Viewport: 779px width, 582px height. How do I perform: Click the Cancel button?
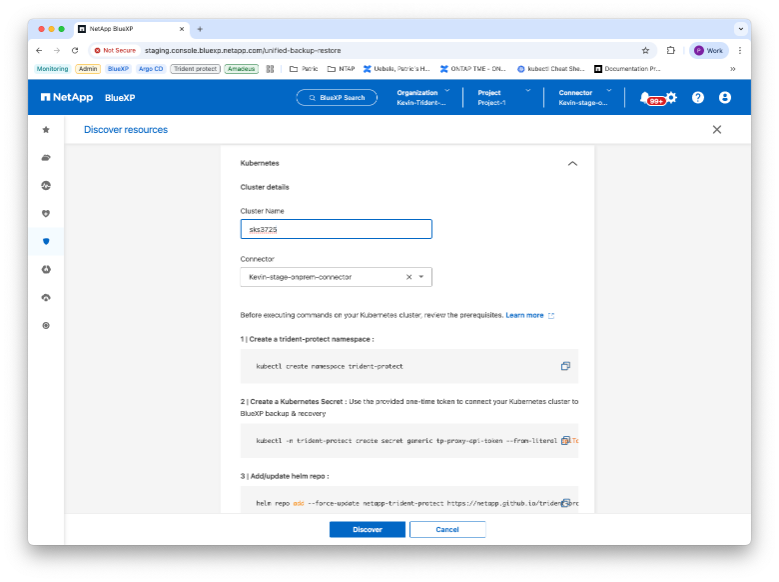tap(447, 529)
